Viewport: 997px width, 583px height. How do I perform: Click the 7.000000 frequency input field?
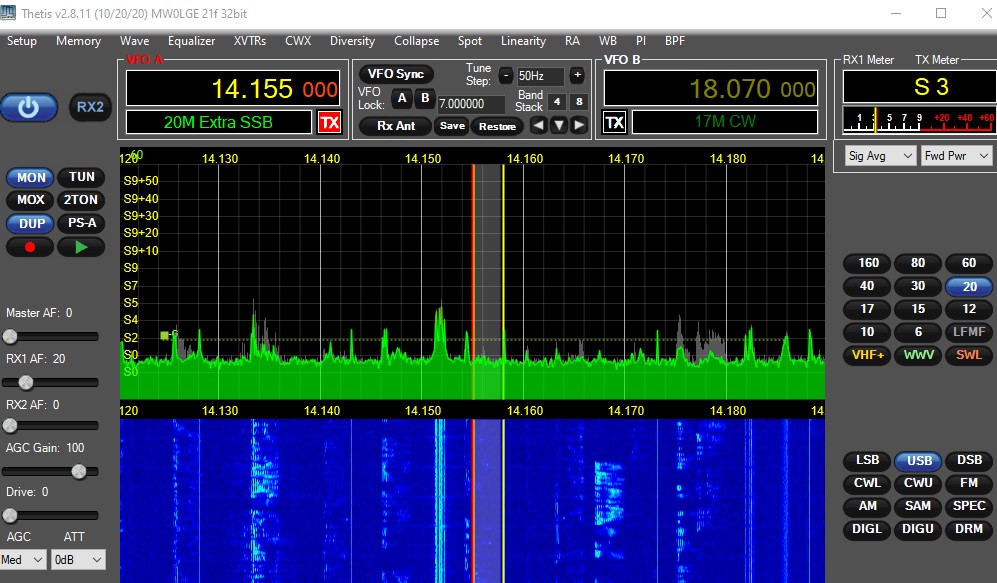(471, 104)
